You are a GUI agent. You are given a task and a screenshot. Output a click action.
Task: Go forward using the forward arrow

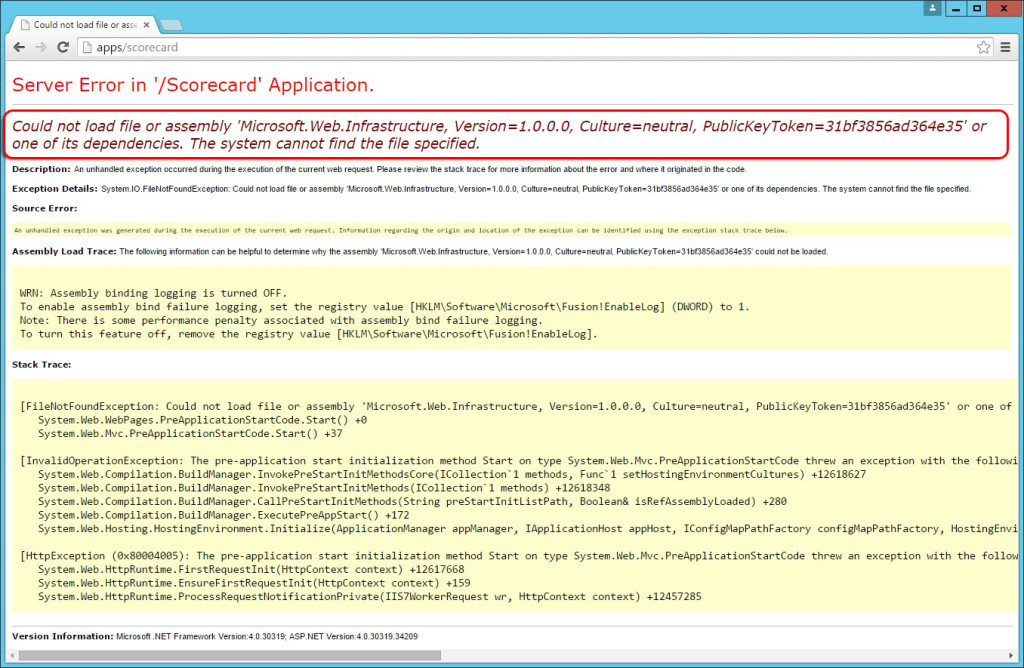coord(40,47)
